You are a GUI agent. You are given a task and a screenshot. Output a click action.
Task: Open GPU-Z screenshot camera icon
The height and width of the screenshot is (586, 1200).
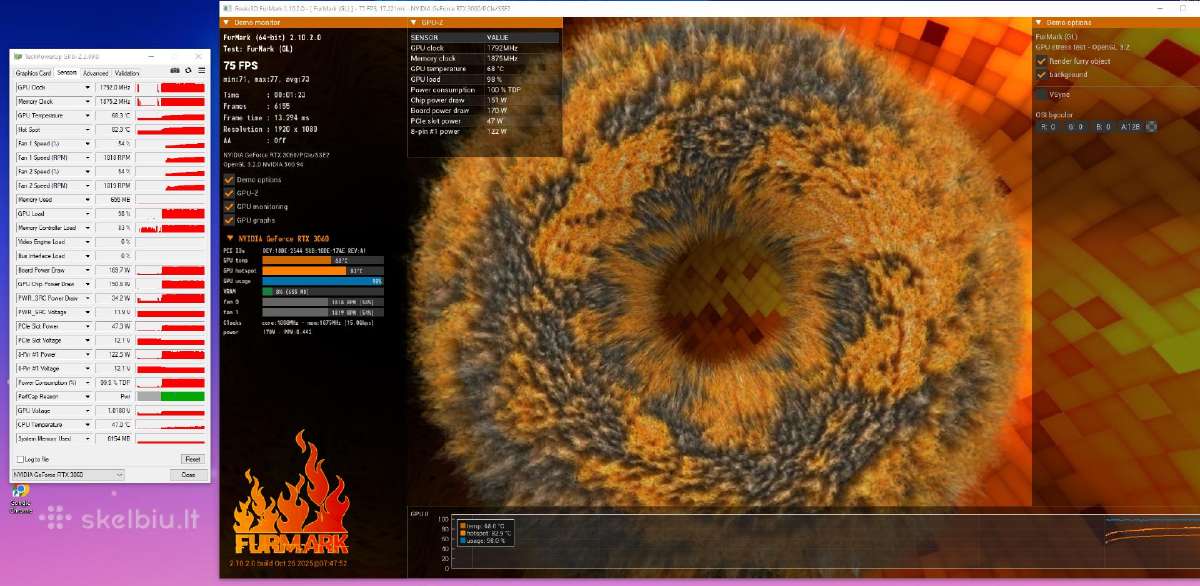(175, 71)
